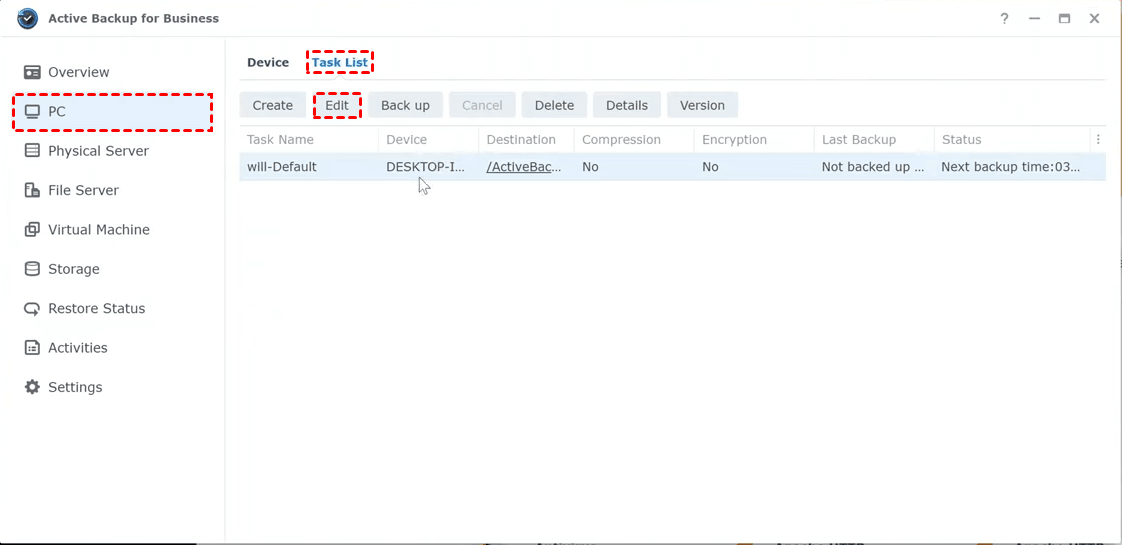Click the Create button

click(x=272, y=105)
